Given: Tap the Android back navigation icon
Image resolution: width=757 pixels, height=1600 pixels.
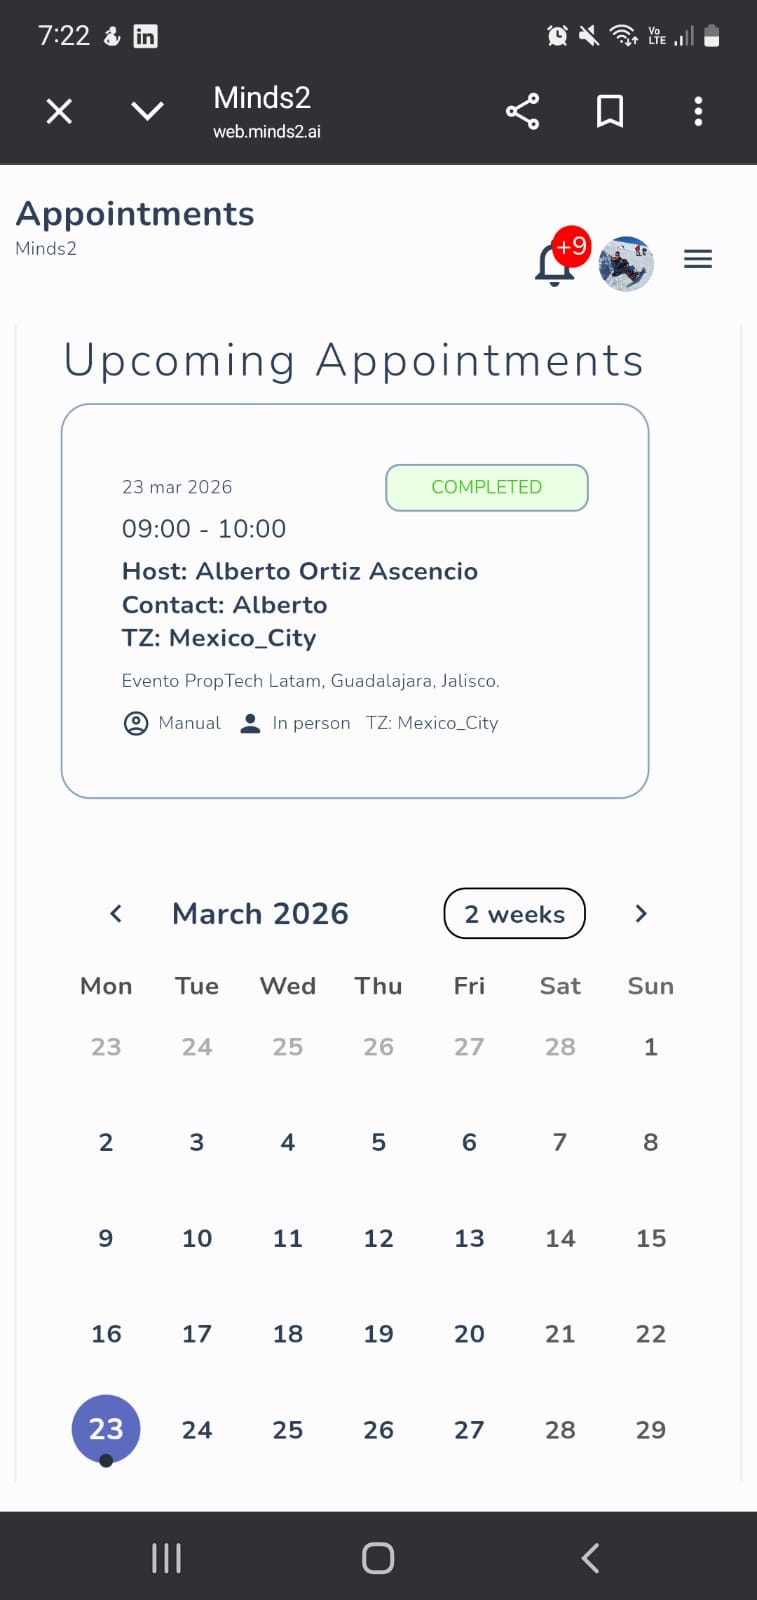Looking at the screenshot, I should (590, 1557).
